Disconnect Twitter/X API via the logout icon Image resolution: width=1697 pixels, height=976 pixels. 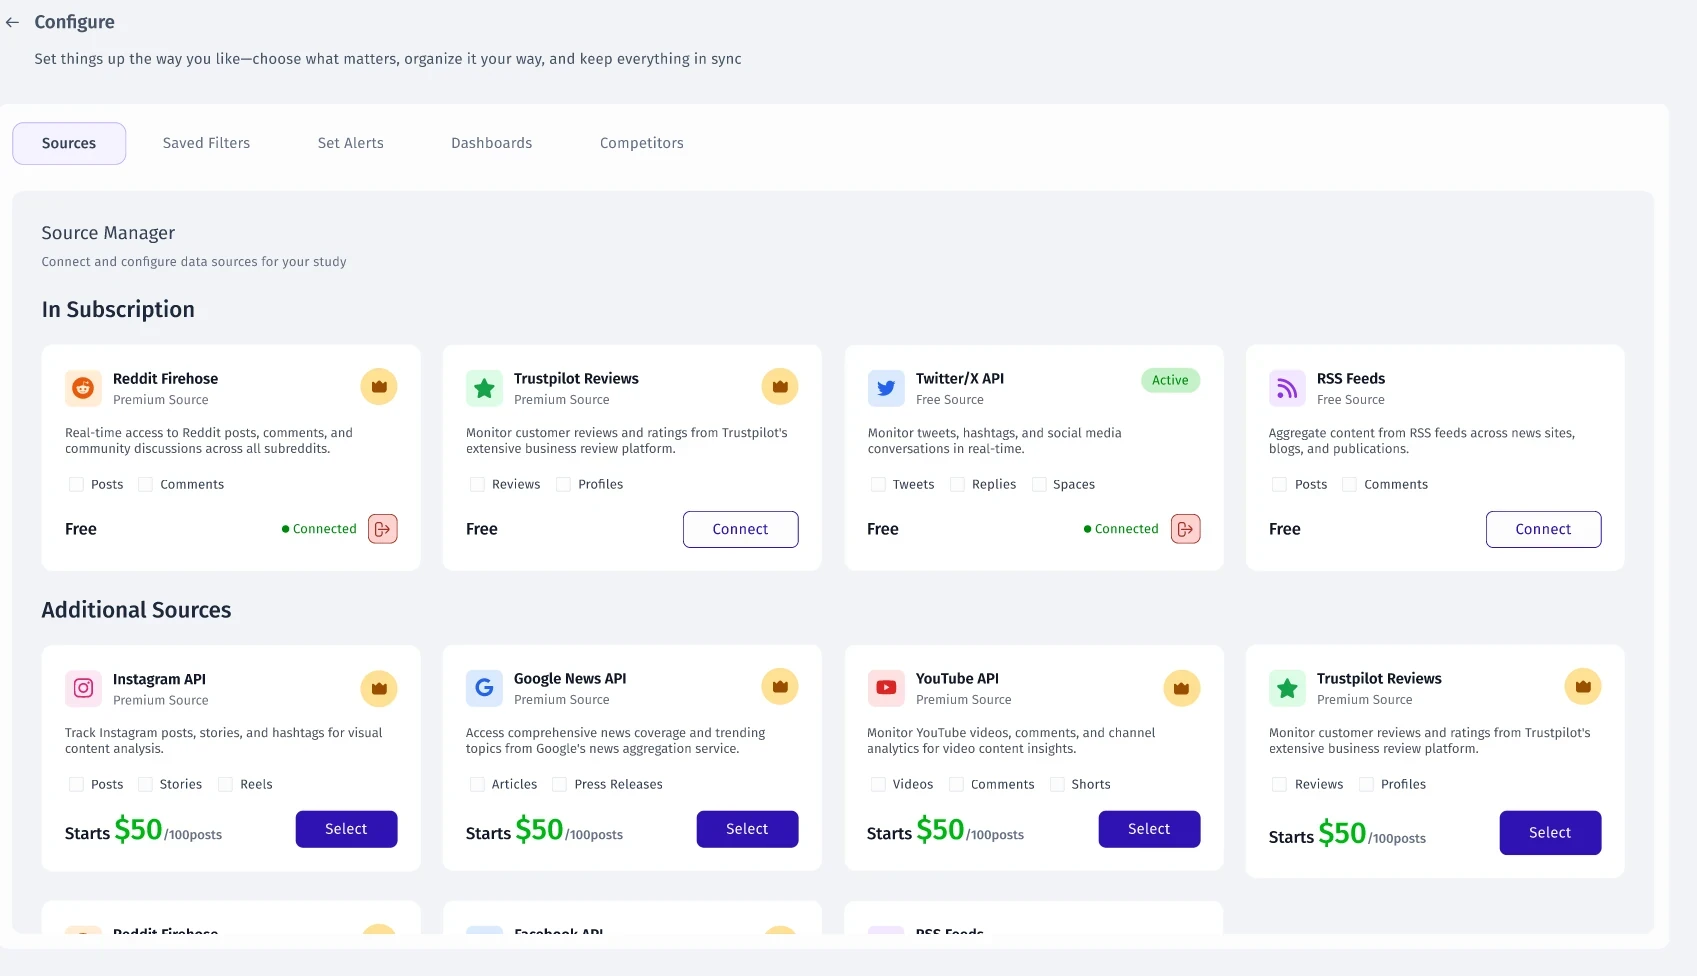[x=1186, y=529]
